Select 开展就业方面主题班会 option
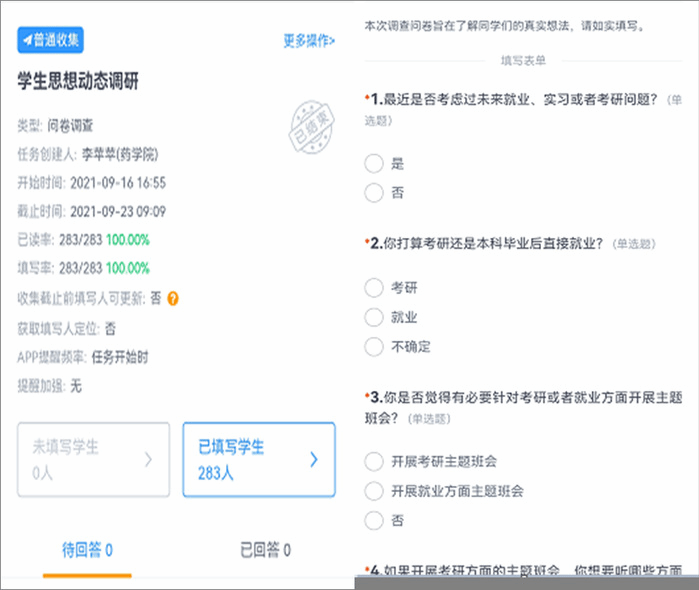The width and height of the screenshot is (699, 590). 374,491
